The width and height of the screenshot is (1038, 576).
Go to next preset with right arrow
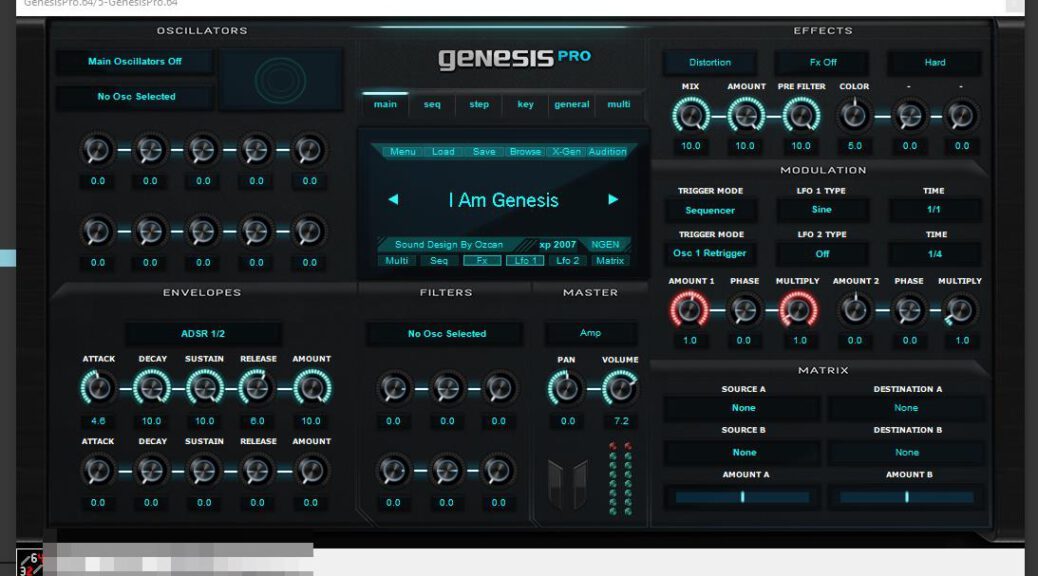(613, 199)
